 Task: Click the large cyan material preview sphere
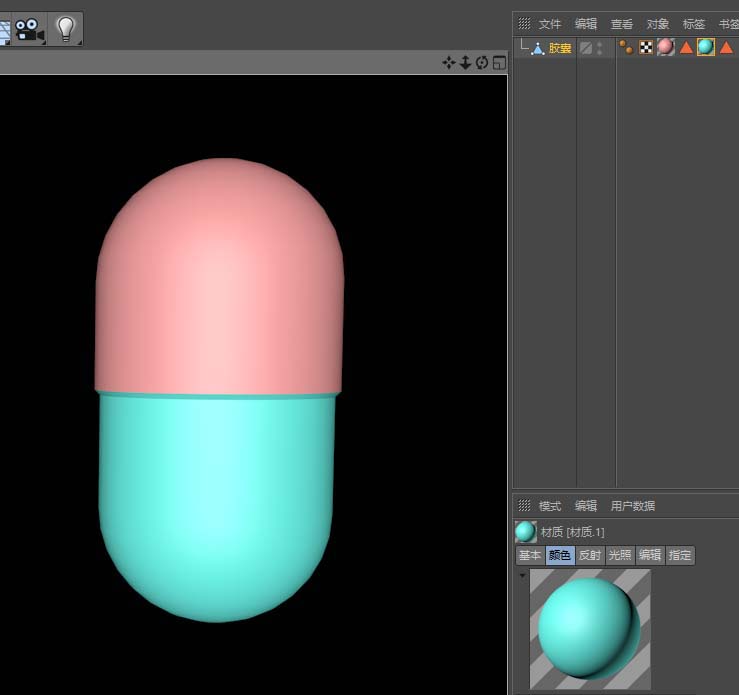[x=589, y=629]
